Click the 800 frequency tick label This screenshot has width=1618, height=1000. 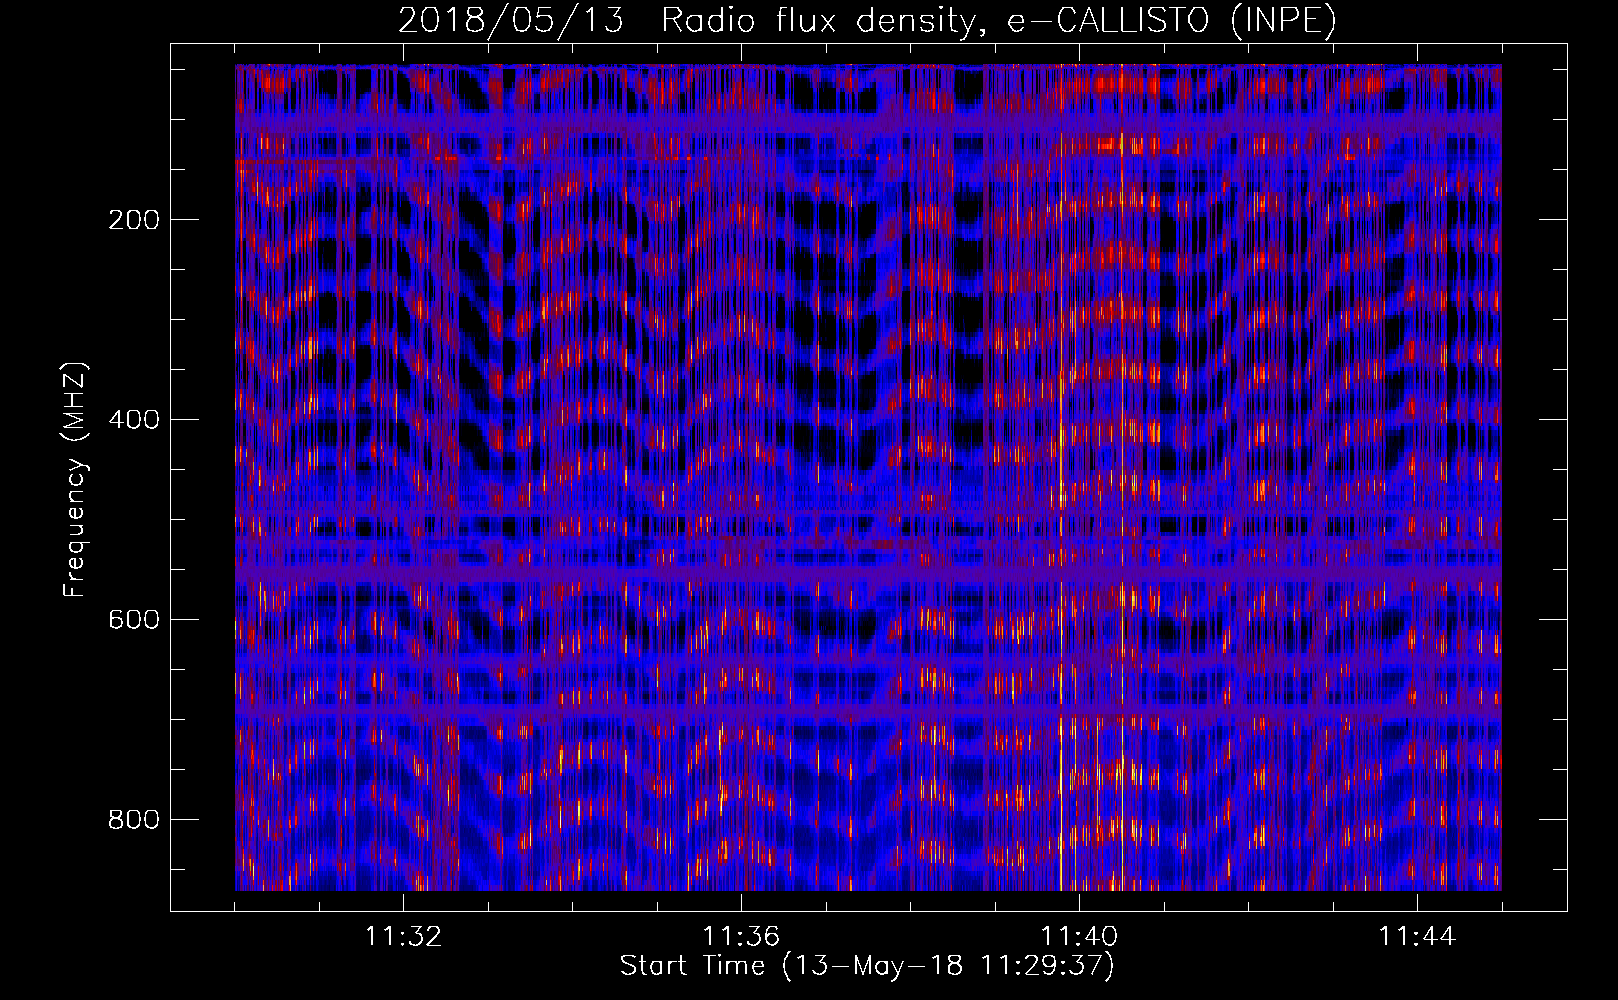[x=133, y=820]
